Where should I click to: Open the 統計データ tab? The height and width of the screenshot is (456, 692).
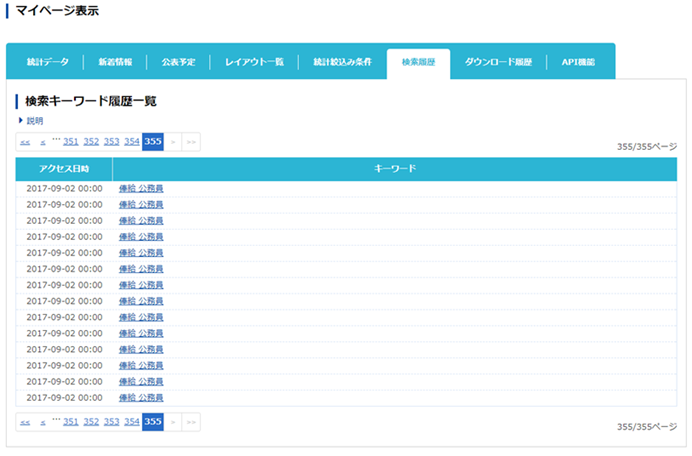point(47,62)
